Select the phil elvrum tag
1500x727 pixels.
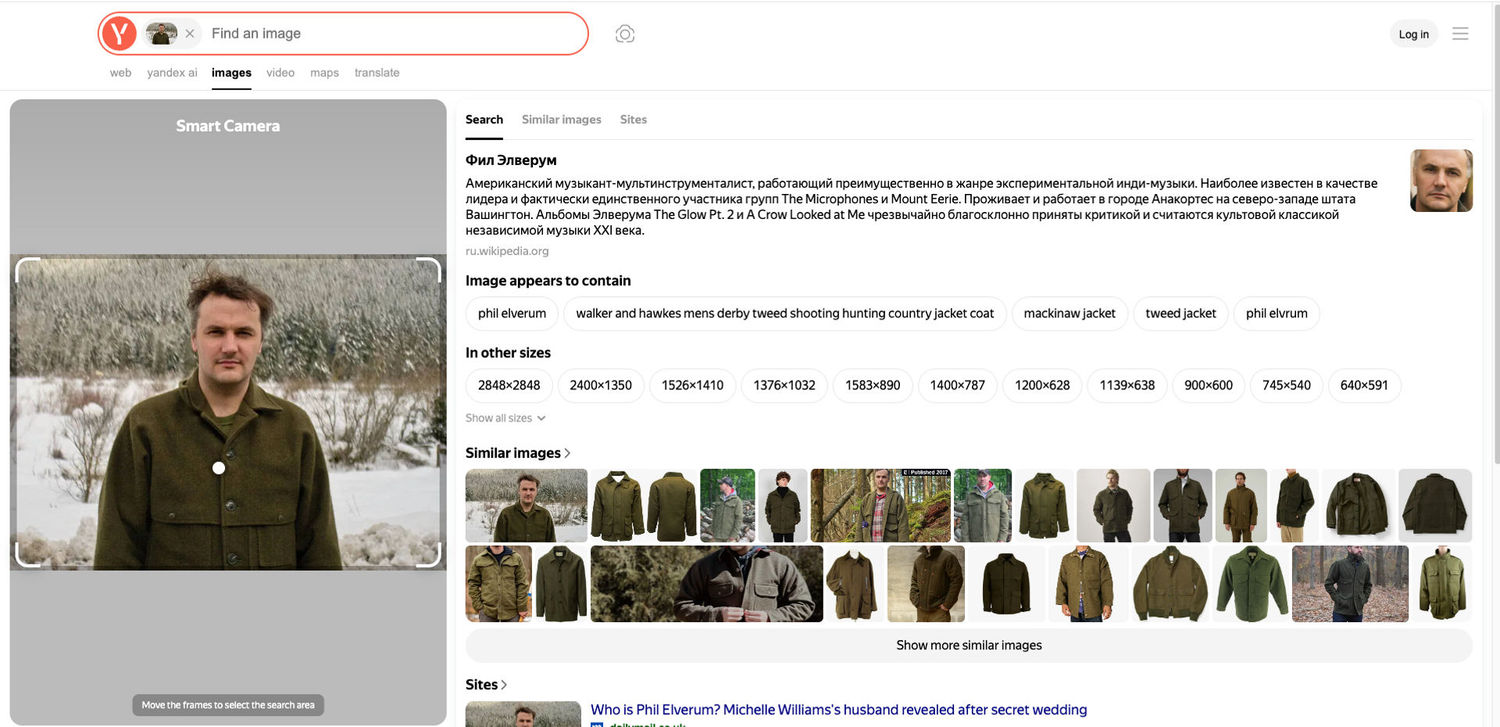[x=1277, y=313]
